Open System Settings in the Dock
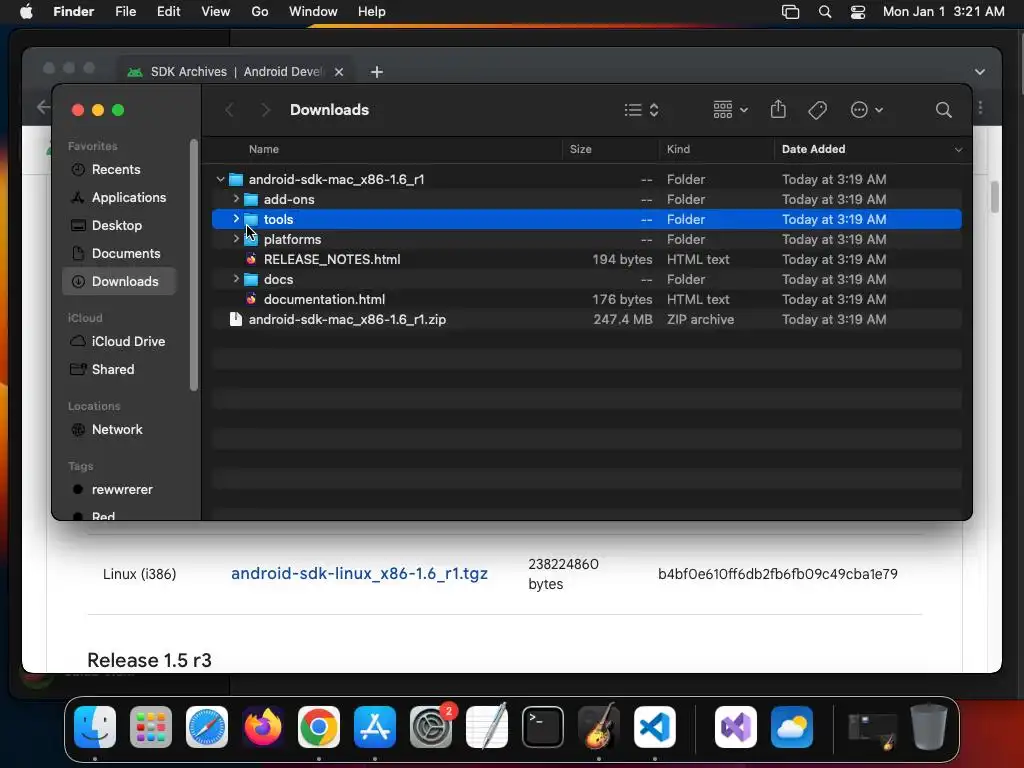Screen dimensions: 1024x768 [x=431, y=727]
